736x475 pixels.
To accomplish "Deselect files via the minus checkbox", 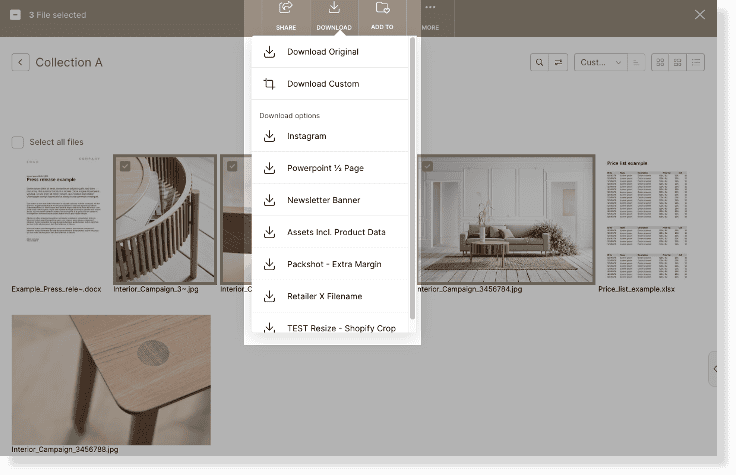I will click(x=15, y=15).
